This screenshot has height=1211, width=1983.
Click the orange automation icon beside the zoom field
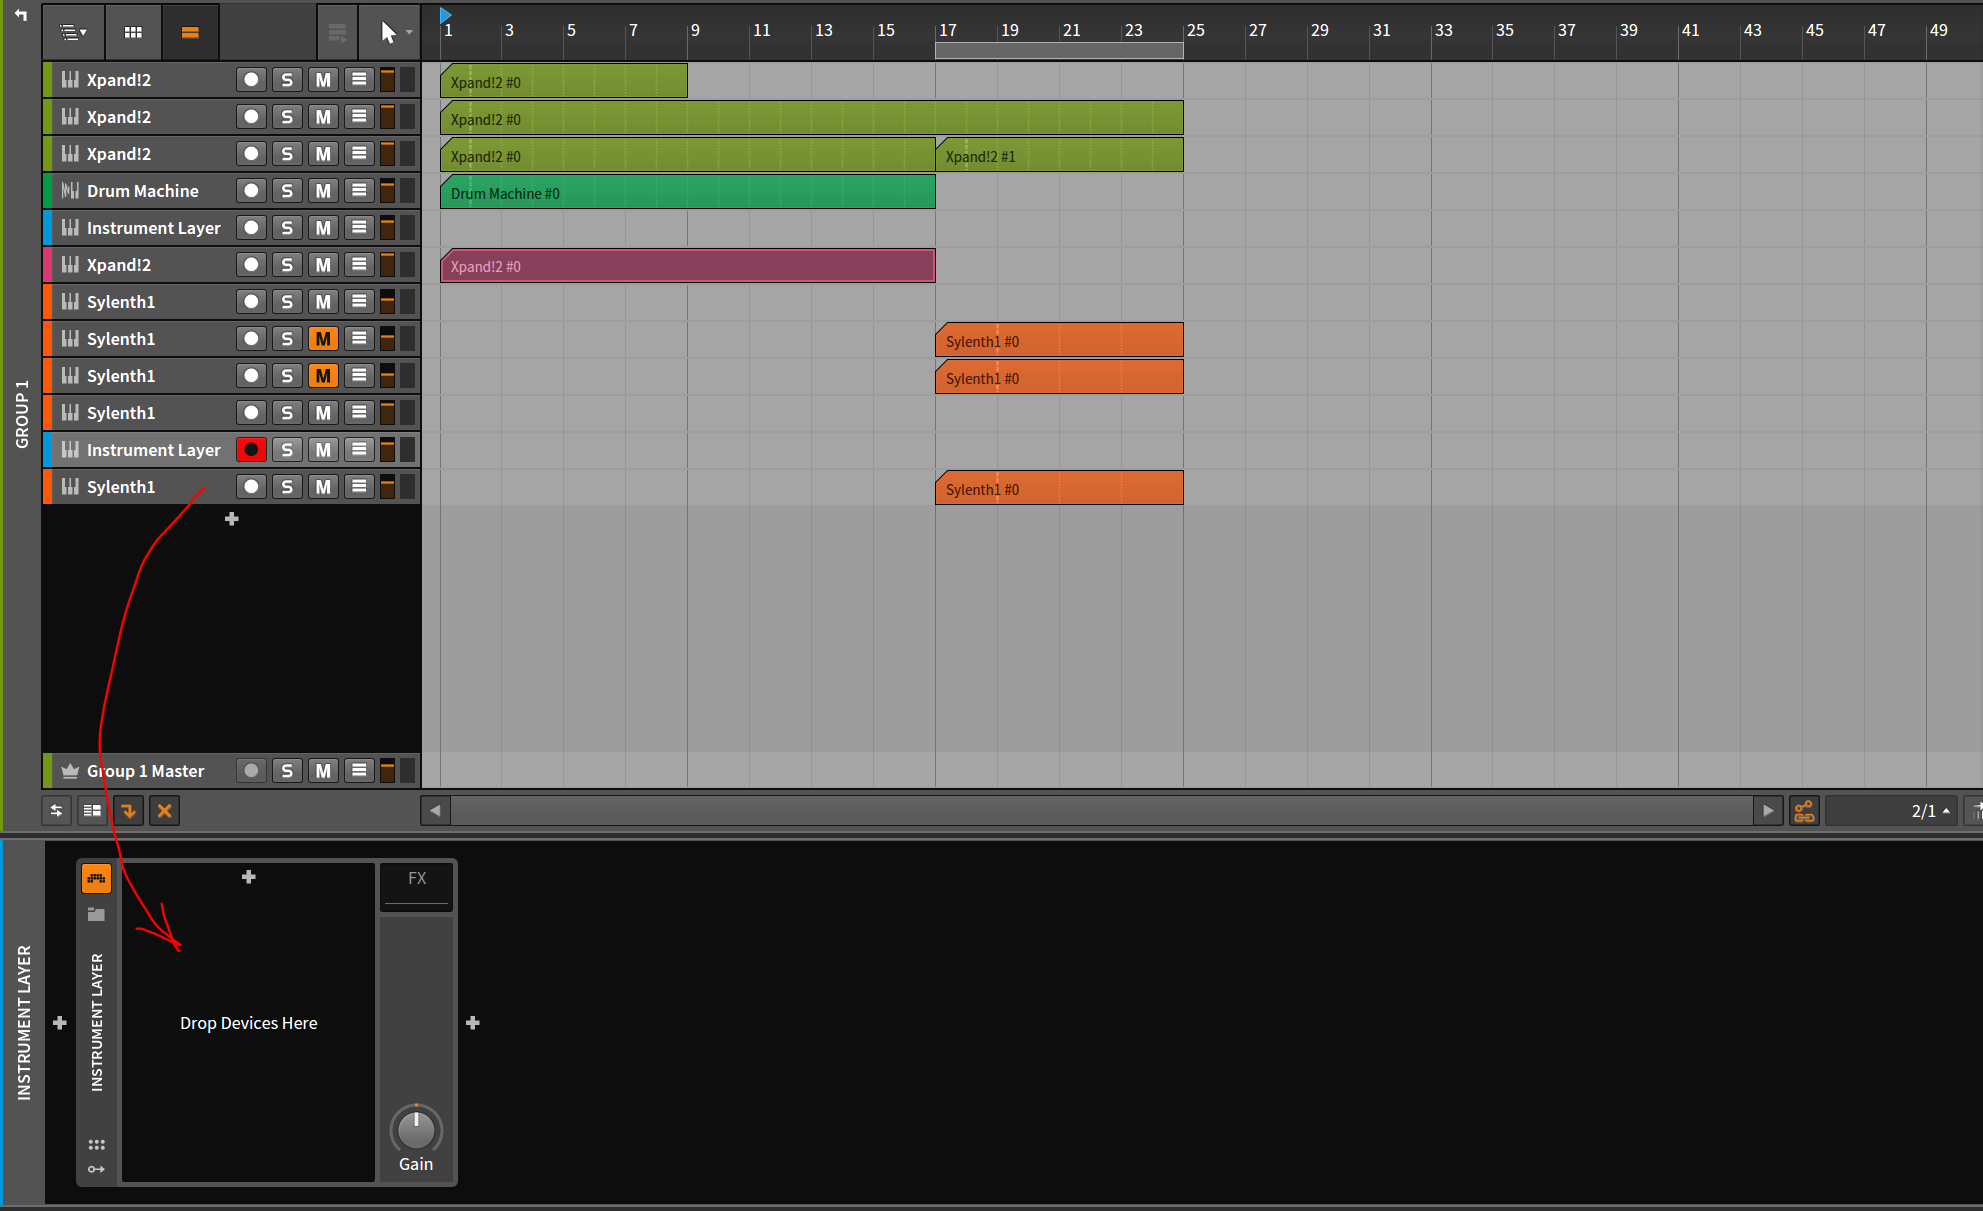(x=1804, y=811)
